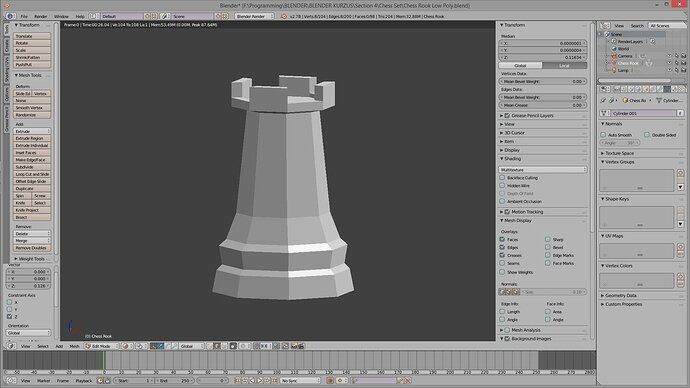Open the timeline Playback menu

coord(84,381)
